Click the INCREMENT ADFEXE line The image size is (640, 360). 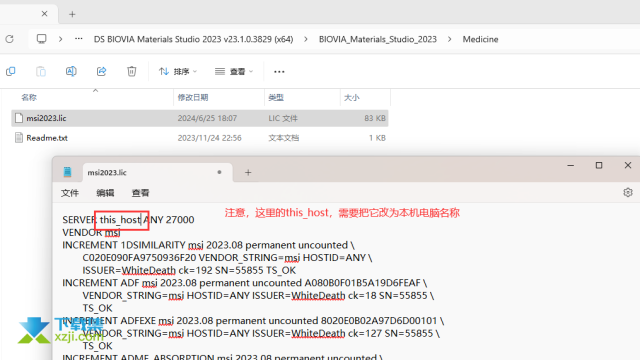coord(253,321)
